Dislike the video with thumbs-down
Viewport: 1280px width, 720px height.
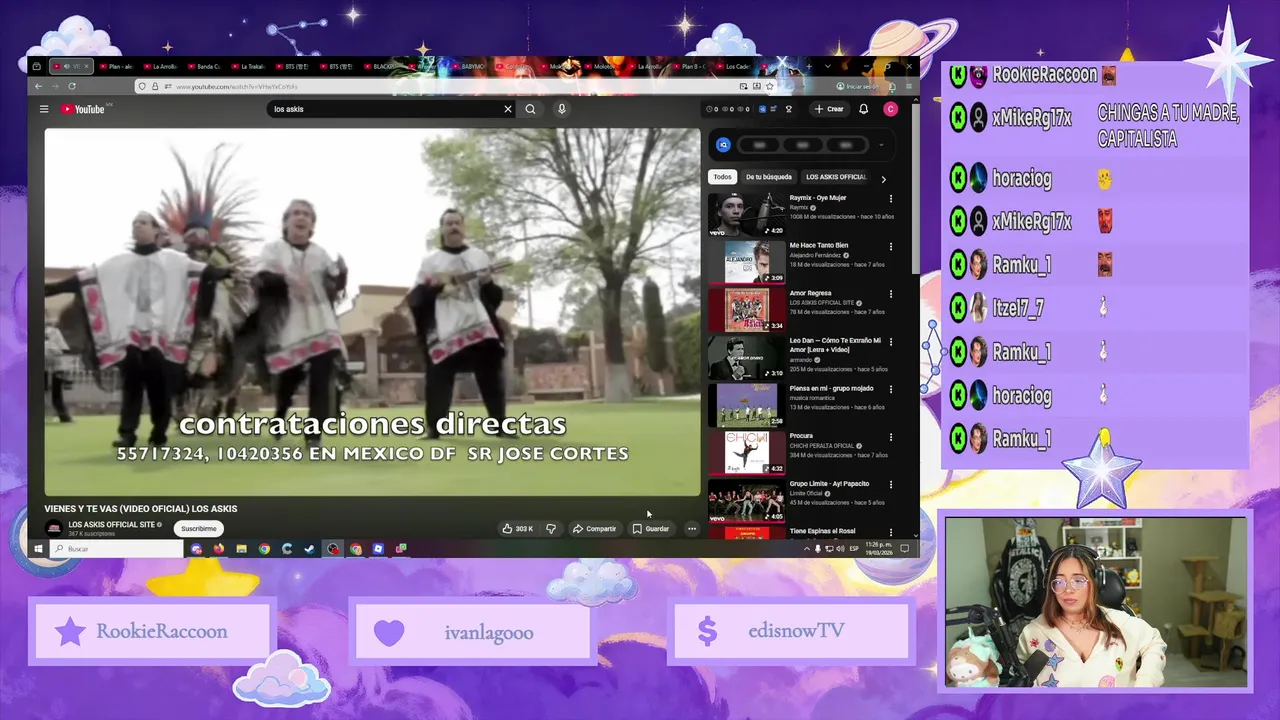click(550, 528)
